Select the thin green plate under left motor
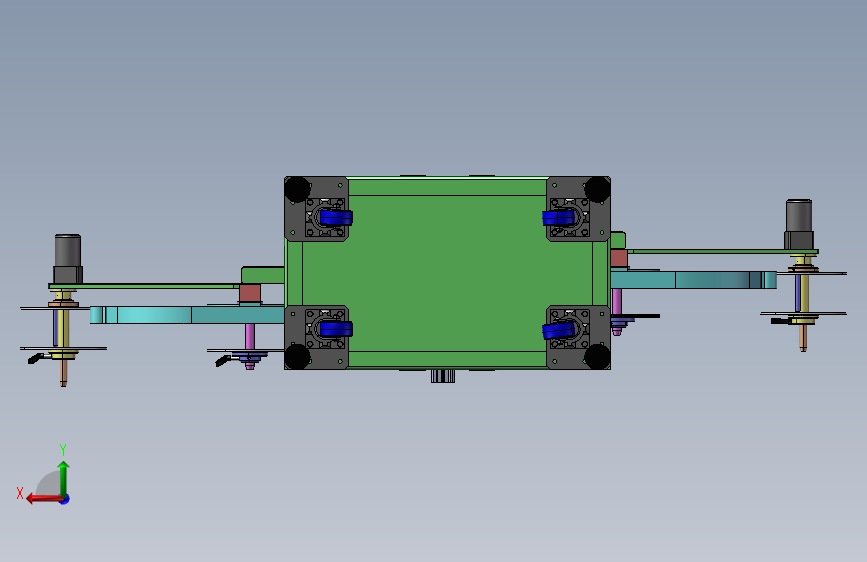 click(144, 286)
